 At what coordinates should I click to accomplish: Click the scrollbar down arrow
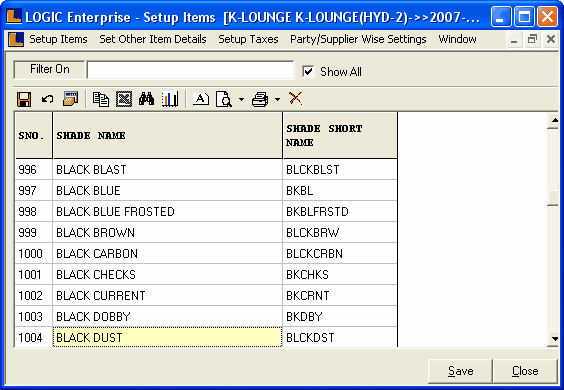coord(554,339)
